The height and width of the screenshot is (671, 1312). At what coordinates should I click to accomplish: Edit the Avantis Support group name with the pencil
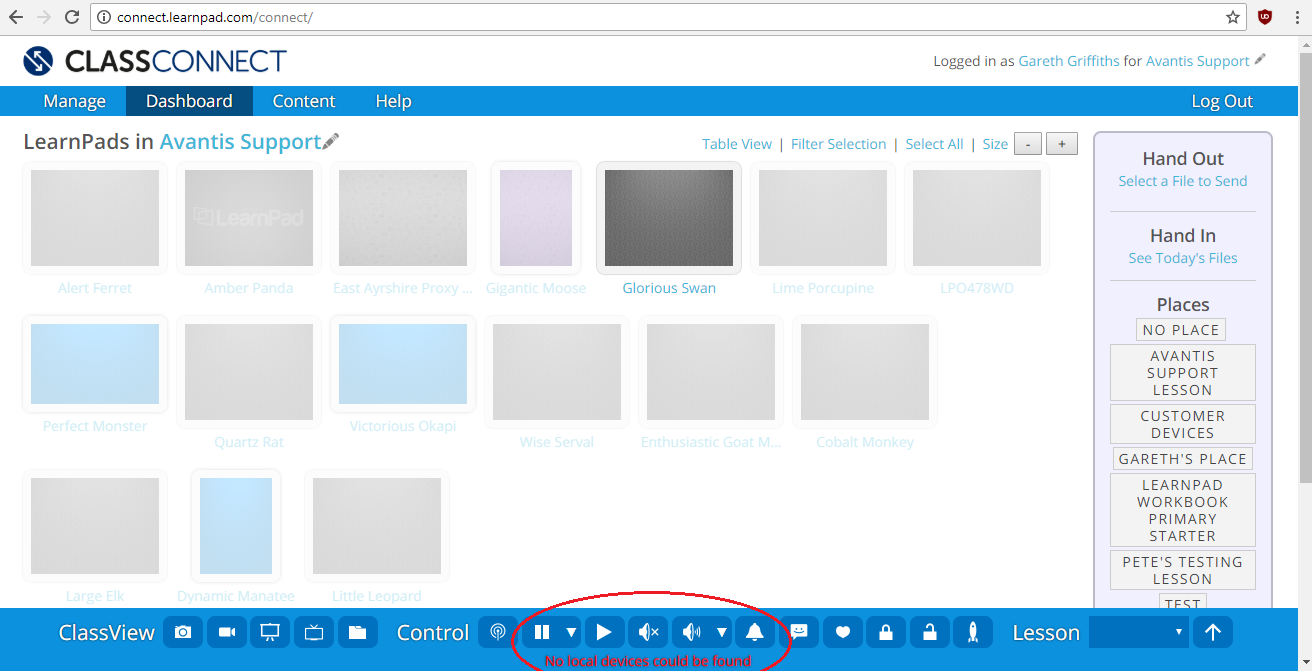[x=331, y=141]
